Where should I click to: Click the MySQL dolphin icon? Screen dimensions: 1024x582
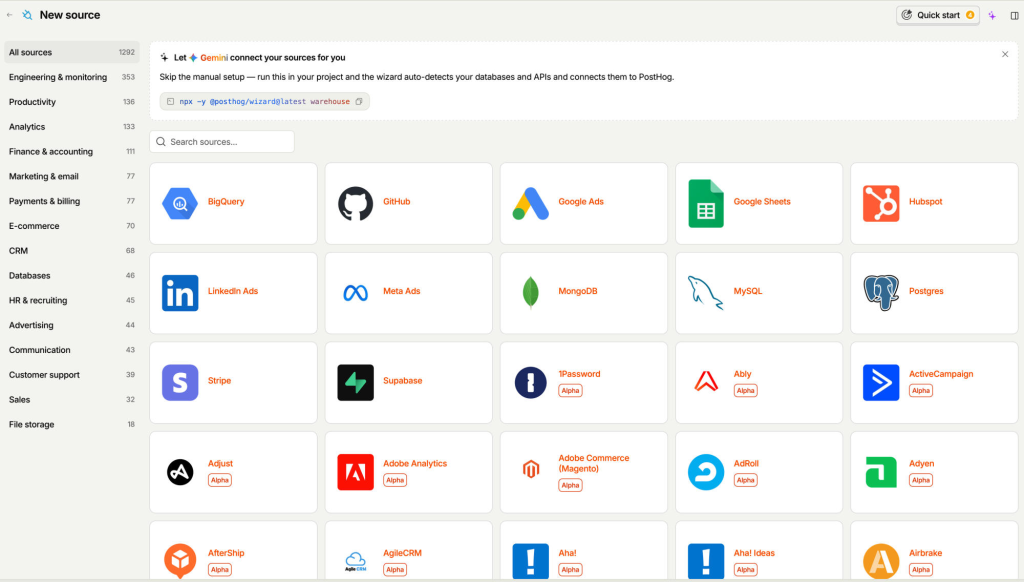pos(705,292)
